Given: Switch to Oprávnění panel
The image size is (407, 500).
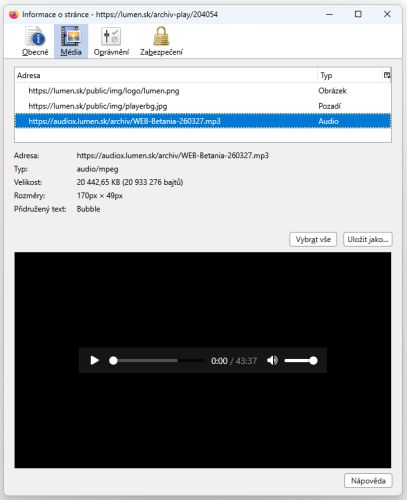Looking at the screenshot, I should click(x=111, y=41).
